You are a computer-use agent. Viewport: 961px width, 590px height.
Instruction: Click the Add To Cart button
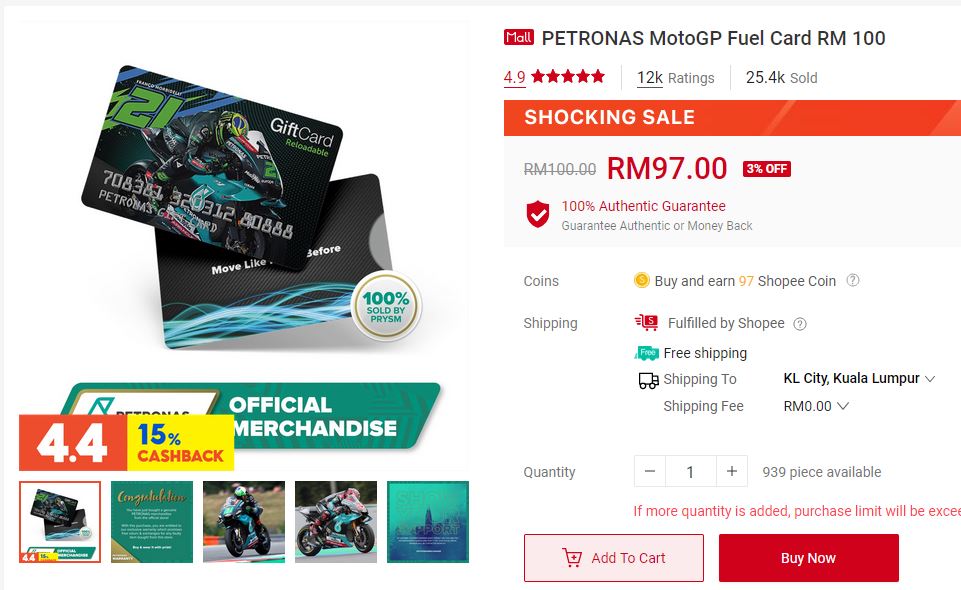[613, 558]
